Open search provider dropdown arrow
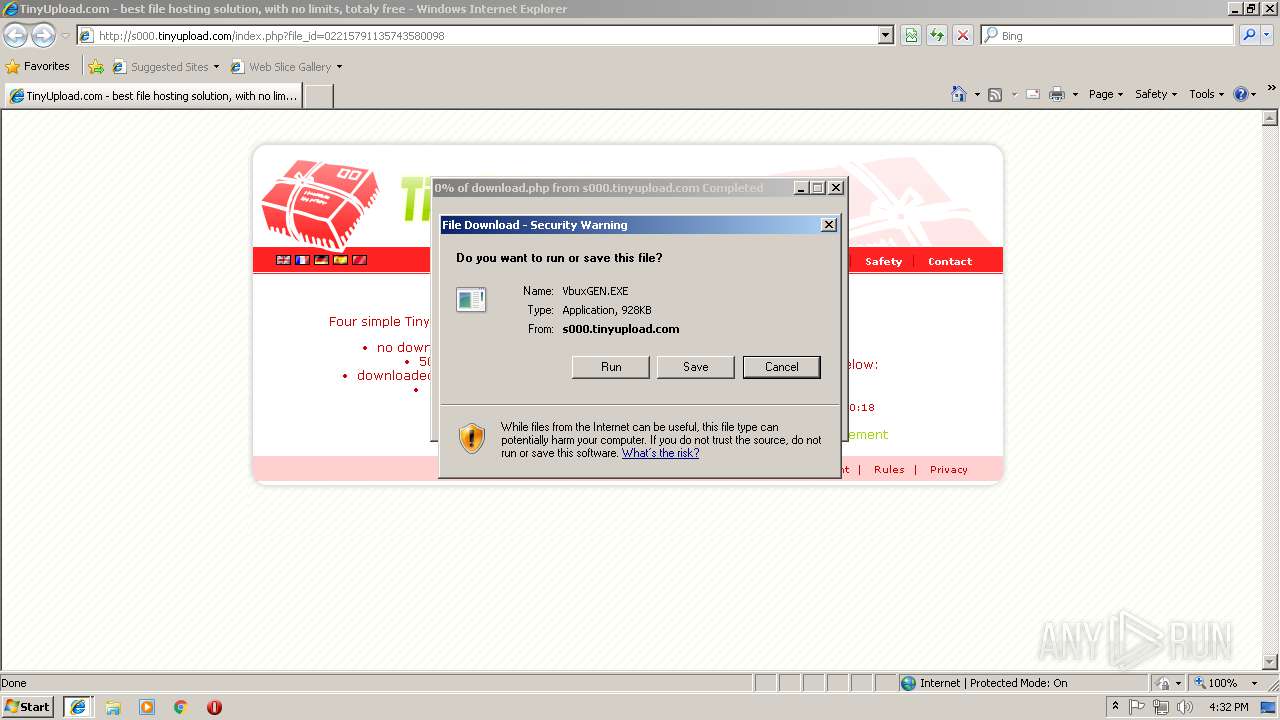Screen dimensions: 1280x720 [x=1267, y=36]
